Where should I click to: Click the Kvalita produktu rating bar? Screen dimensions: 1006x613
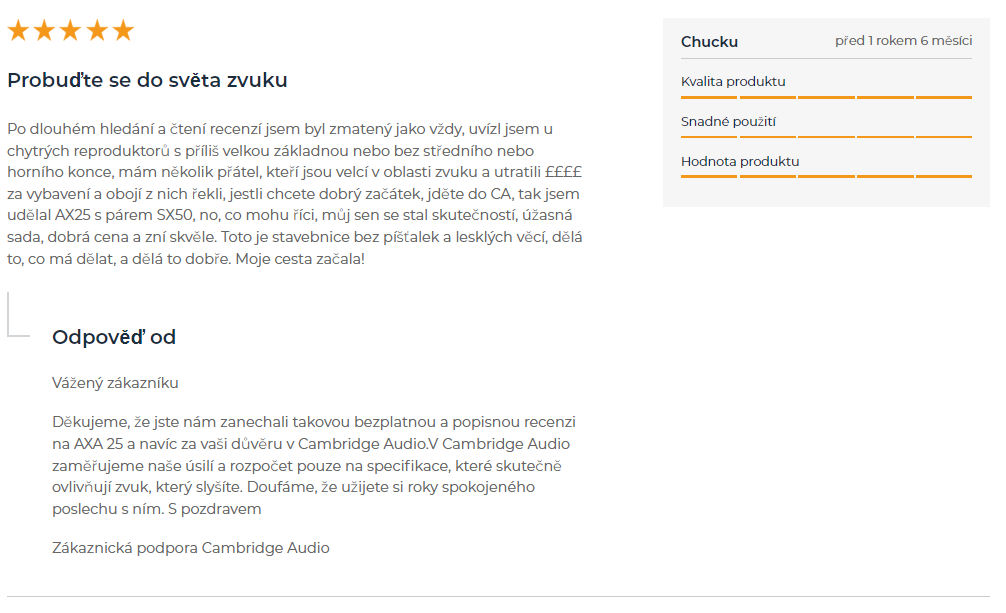[x=826, y=98]
